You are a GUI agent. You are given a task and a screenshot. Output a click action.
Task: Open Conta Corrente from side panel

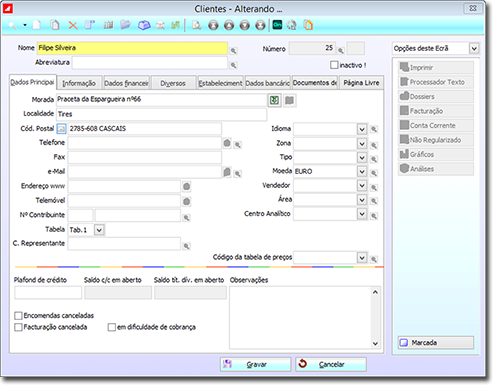tap(436, 125)
